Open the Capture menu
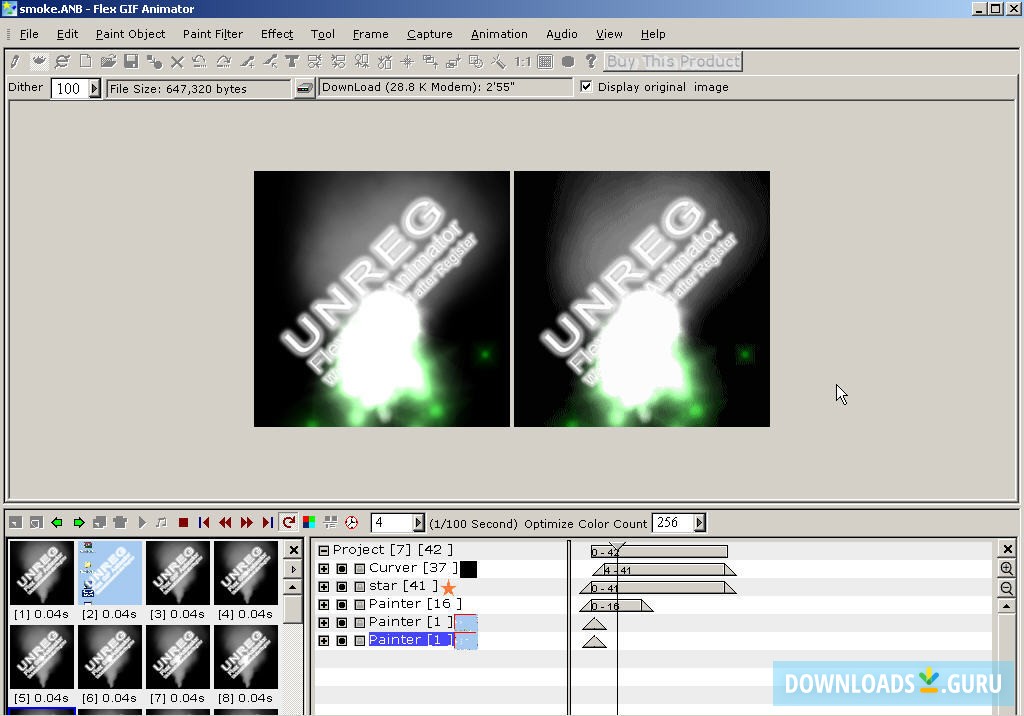This screenshot has height=716, width=1024. [429, 34]
